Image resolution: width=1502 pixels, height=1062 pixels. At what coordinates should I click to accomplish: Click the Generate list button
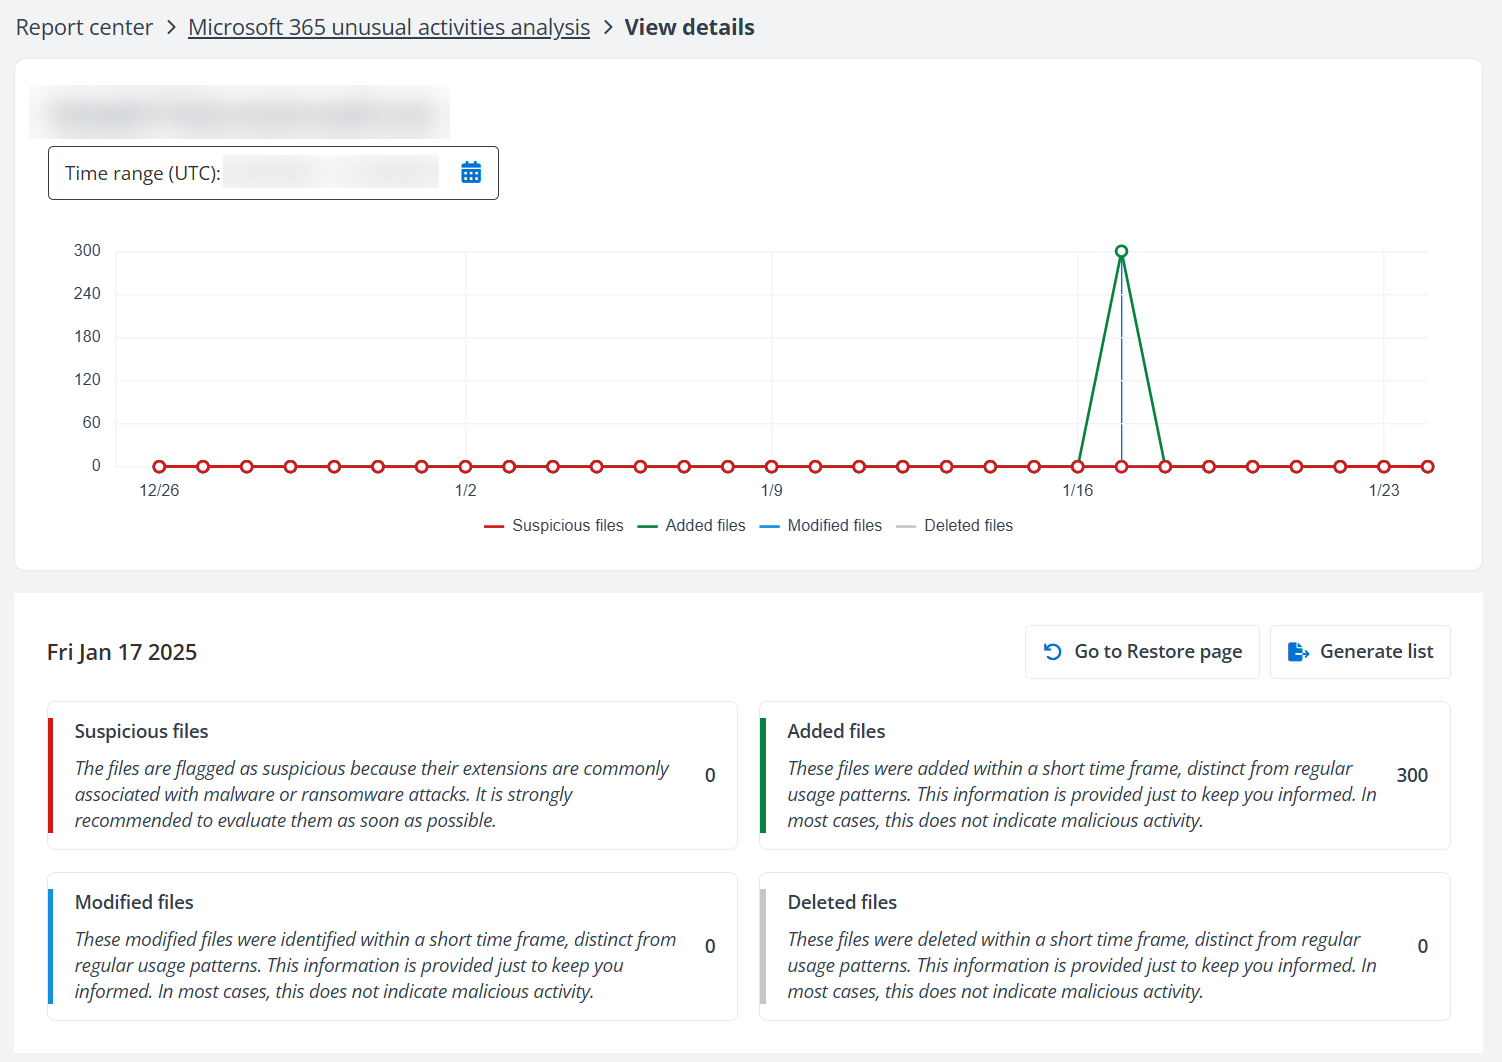[1359, 652]
